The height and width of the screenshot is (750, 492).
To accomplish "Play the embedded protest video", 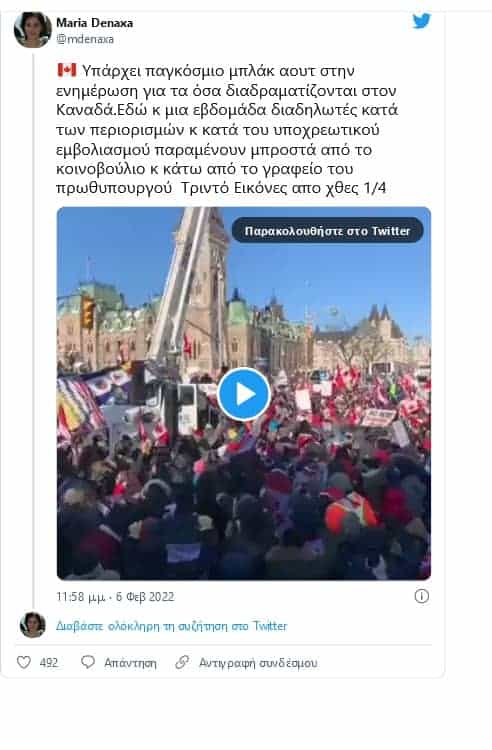I will (x=244, y=394).
